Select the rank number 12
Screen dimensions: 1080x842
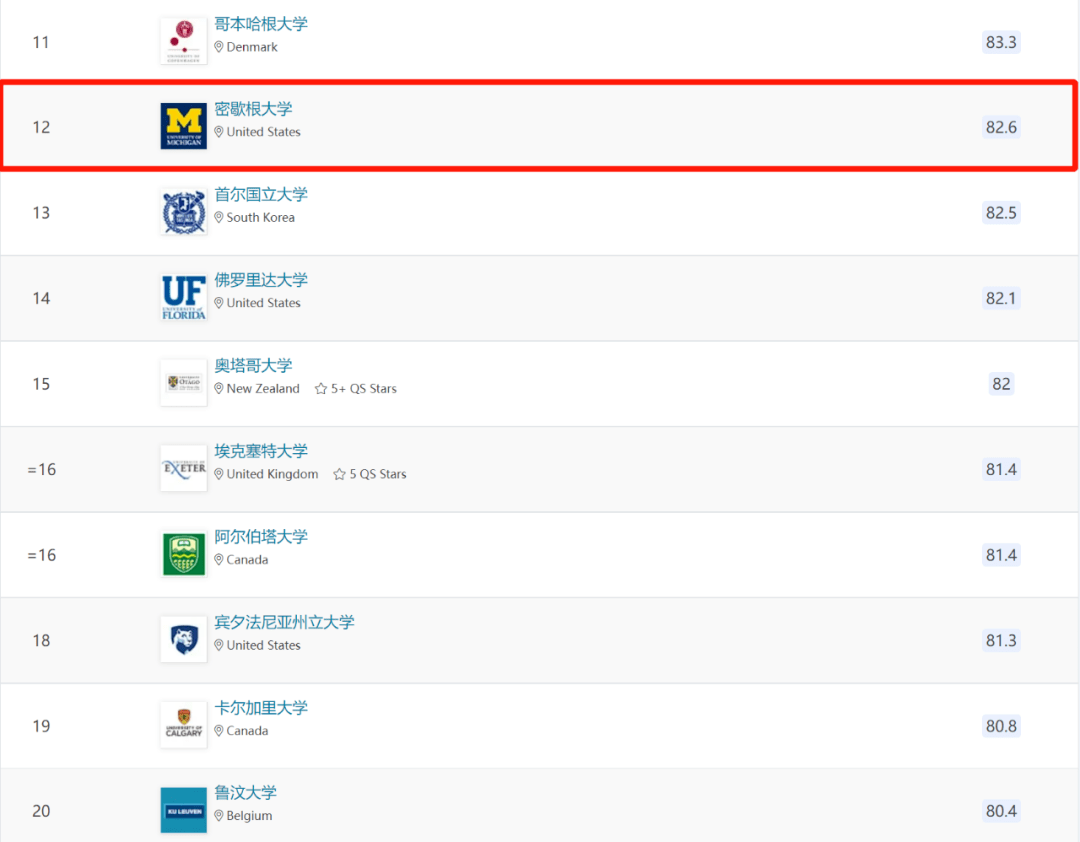41,127
